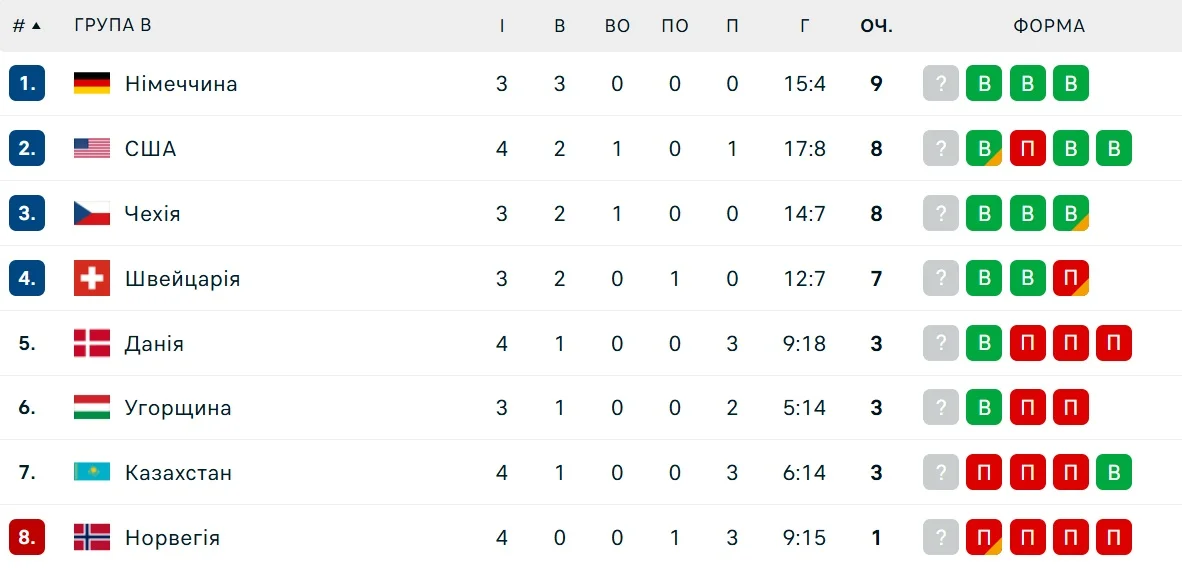The image size is (1182, 568).
Task: Click the Norway flag icon
Action: tap(92, 537)
